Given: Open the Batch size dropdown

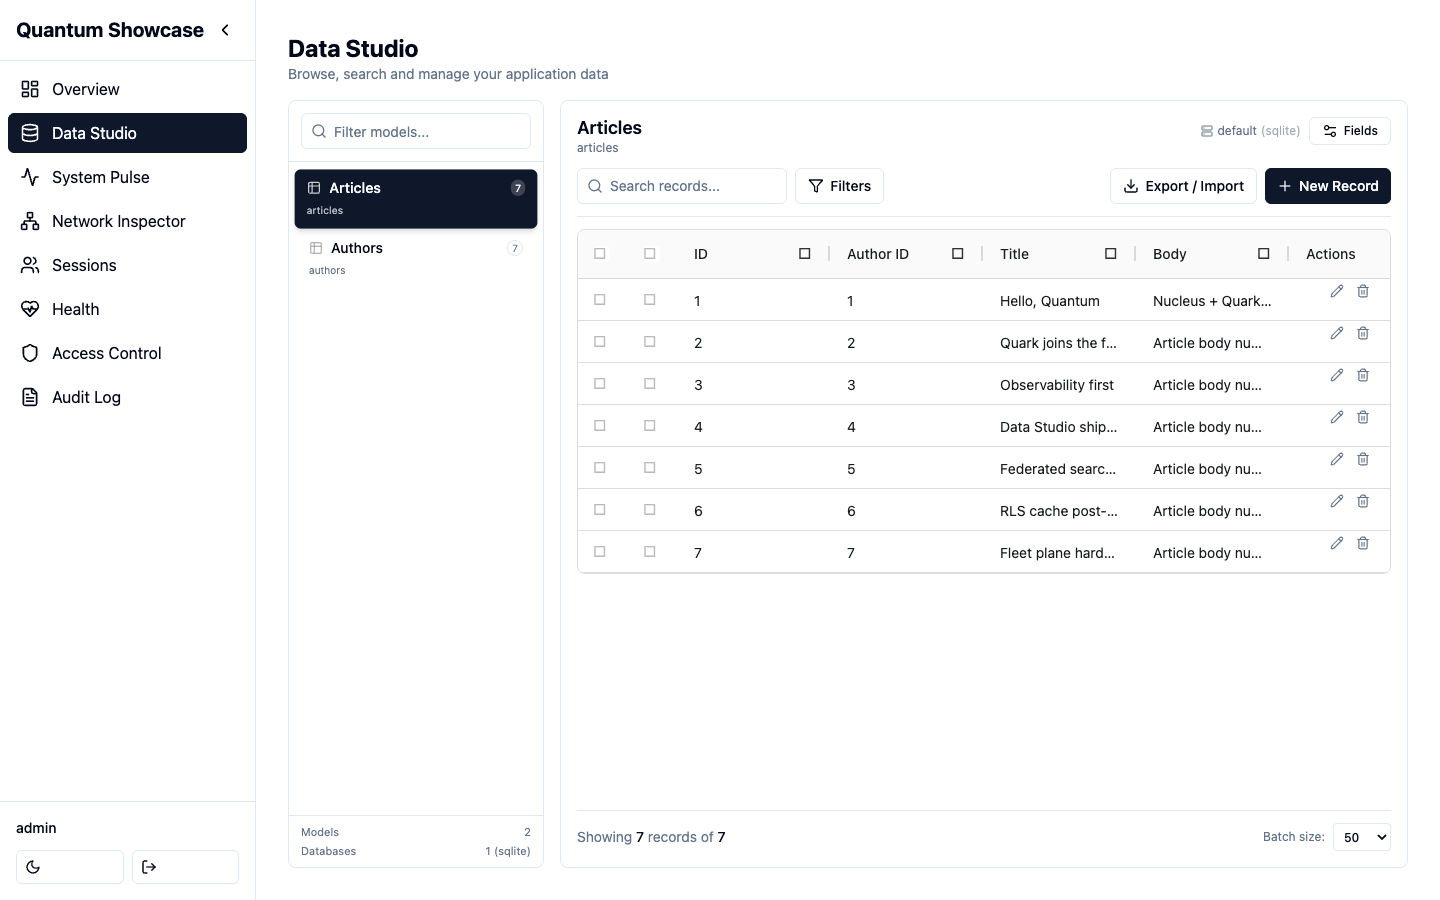Looking at the screenshot, I should point(1362,837).
